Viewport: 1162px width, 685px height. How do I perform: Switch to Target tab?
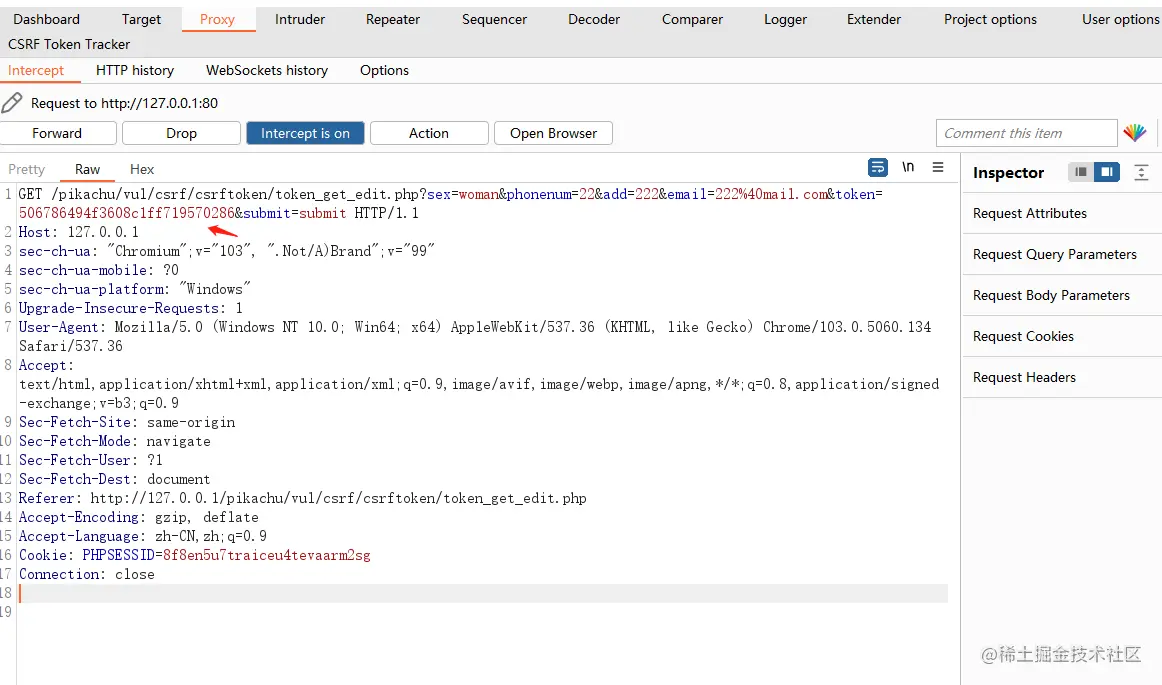[x=141, y=19]
